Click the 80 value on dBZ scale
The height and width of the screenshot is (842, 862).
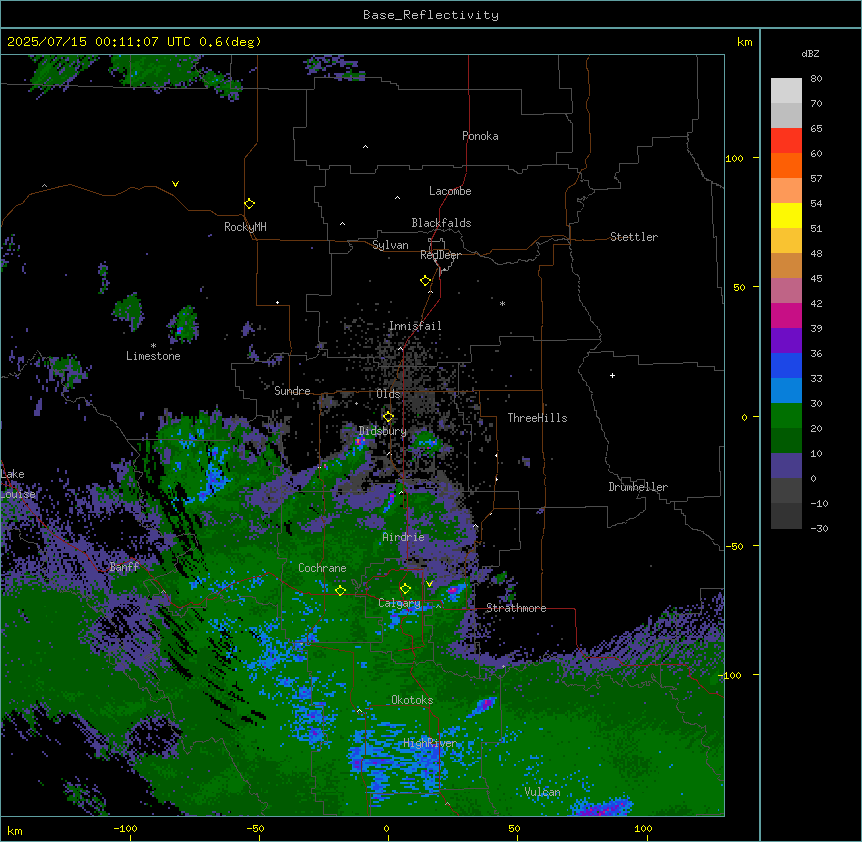[816, 79]
